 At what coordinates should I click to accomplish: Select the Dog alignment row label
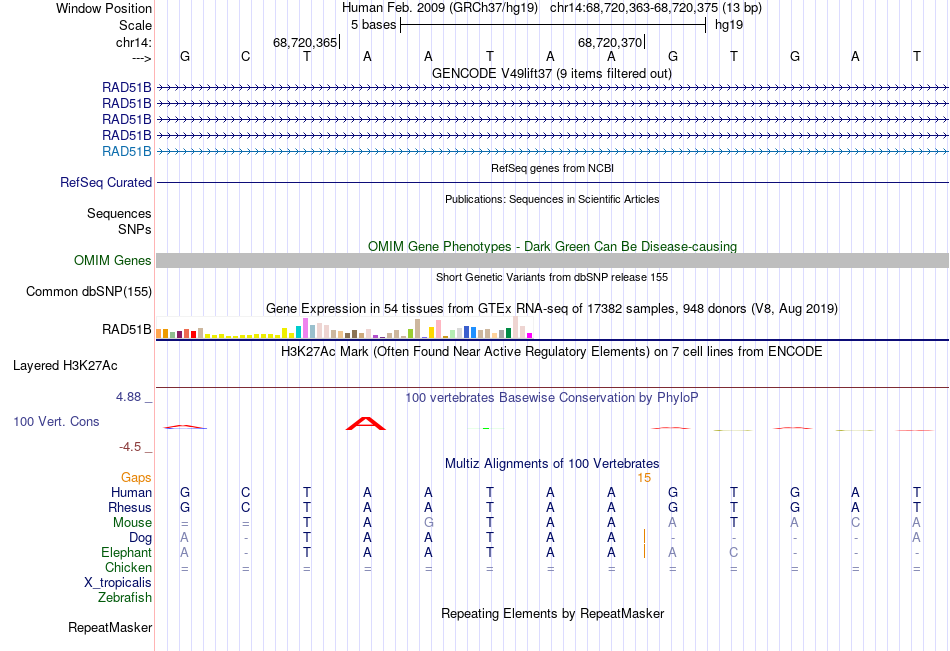tap(140, 538)
